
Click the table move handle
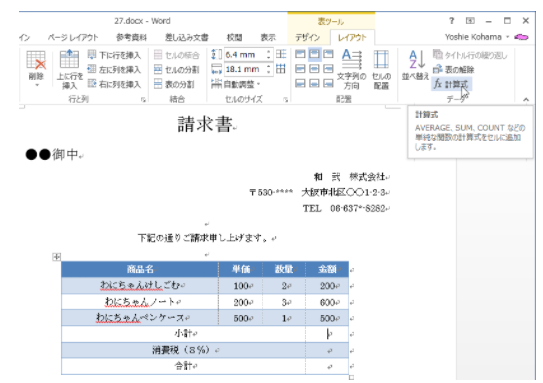tap(56, 257)
